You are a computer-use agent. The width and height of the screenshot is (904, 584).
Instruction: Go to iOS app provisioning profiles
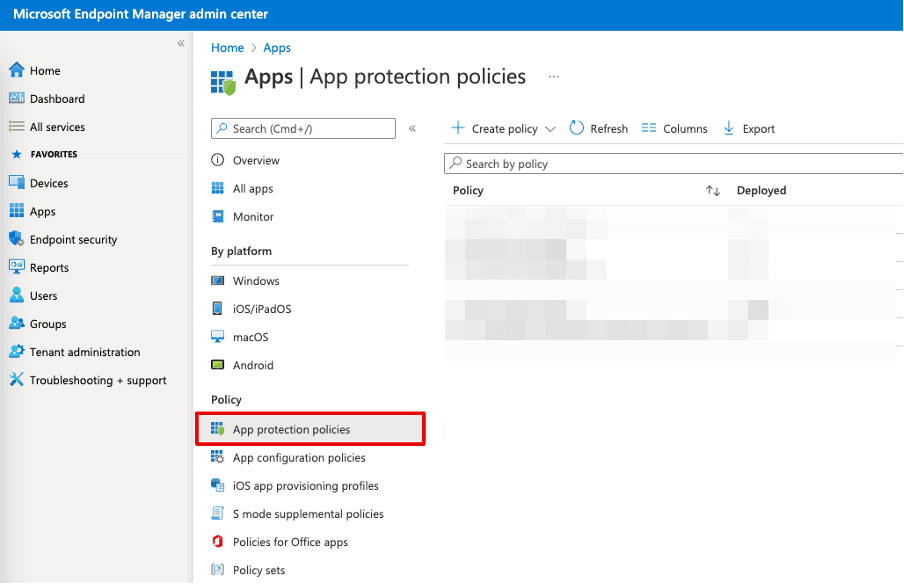pyautogui.click(x=305, y=486)
